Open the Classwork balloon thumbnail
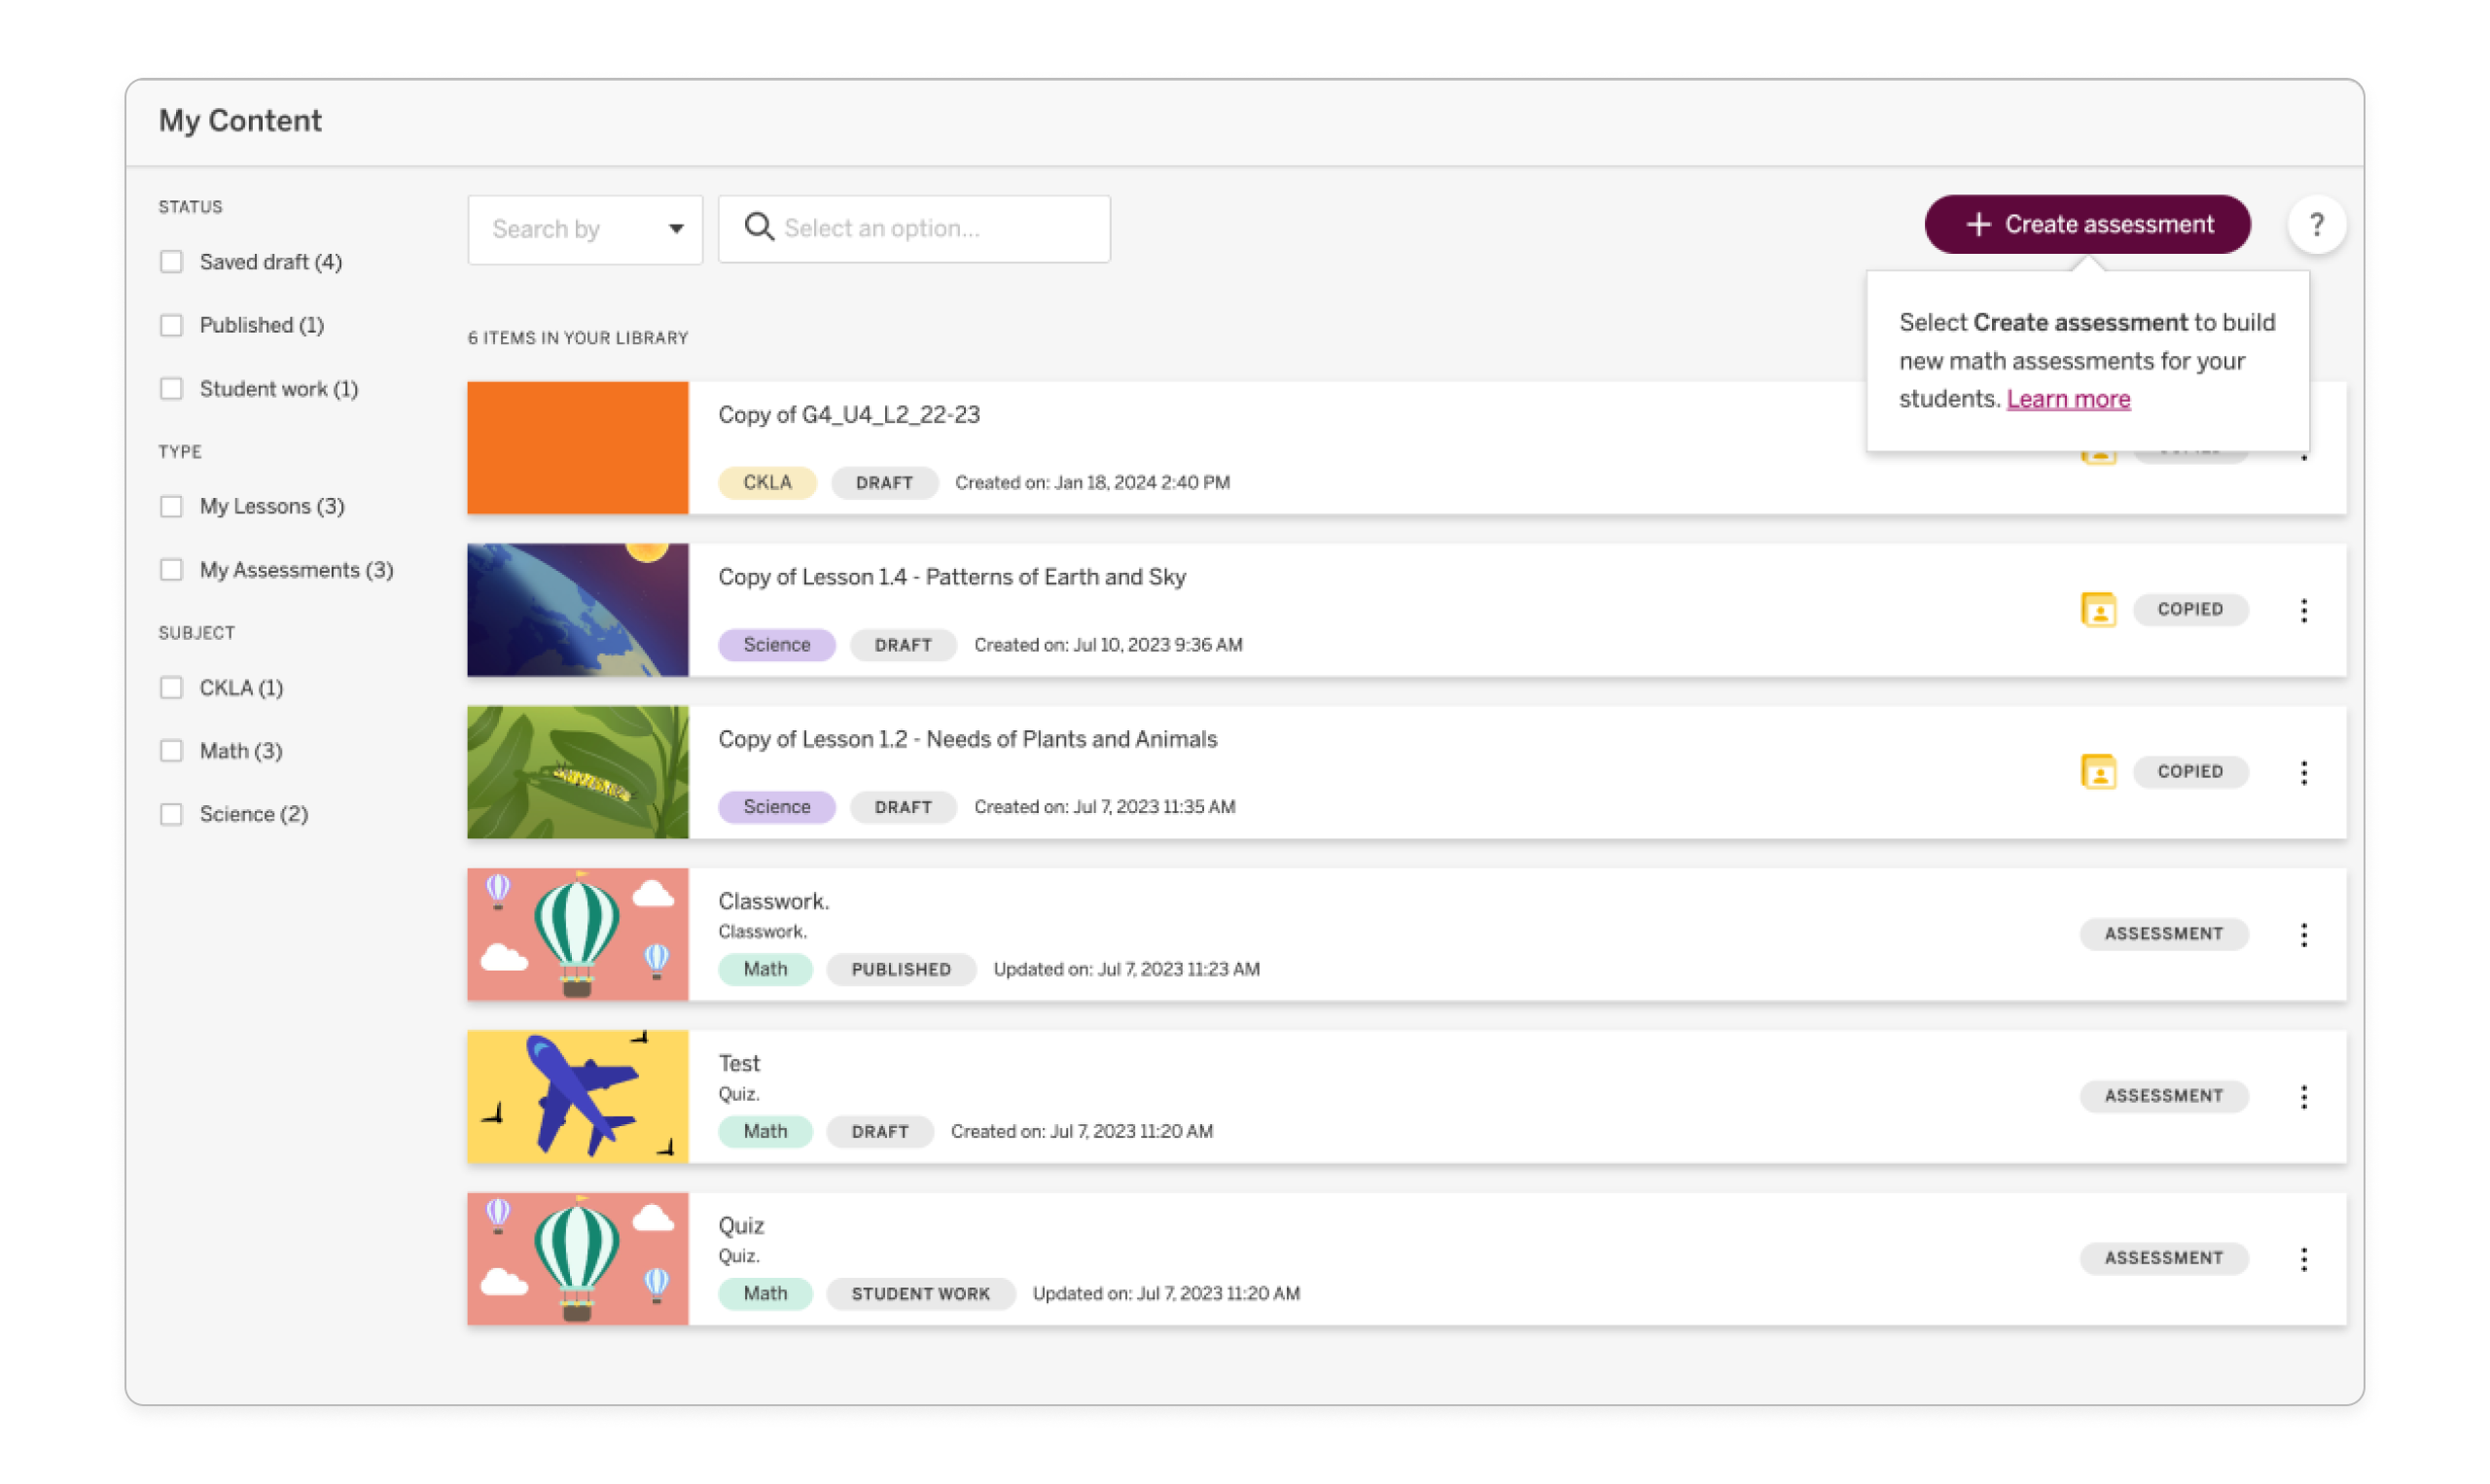Image resolution: width=2490 pixels, height=1484 pixels. (x=578, y=934)
